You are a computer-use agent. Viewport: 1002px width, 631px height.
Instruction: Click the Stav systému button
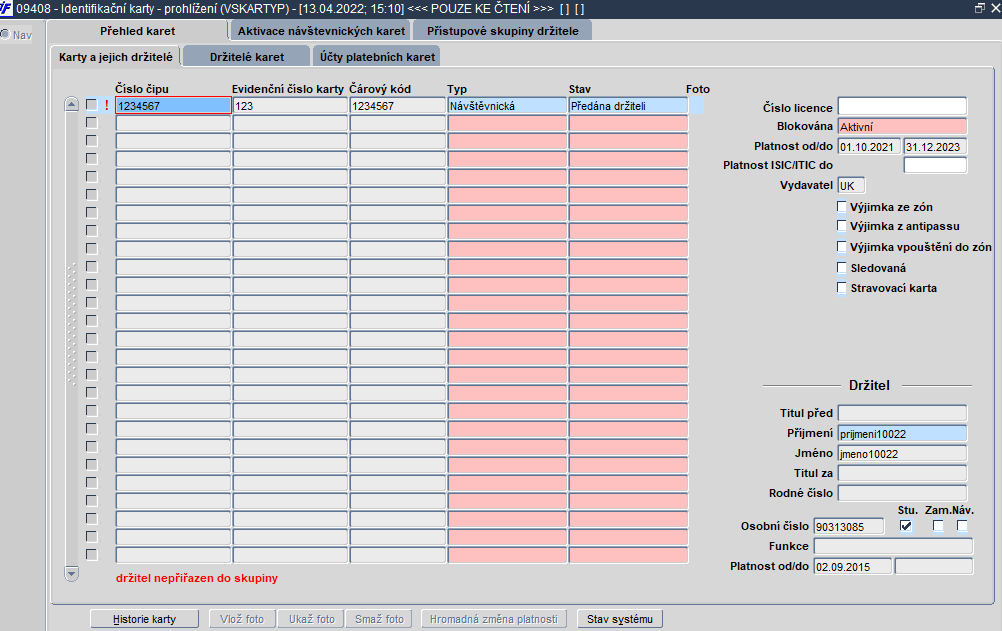coord(620,619)
